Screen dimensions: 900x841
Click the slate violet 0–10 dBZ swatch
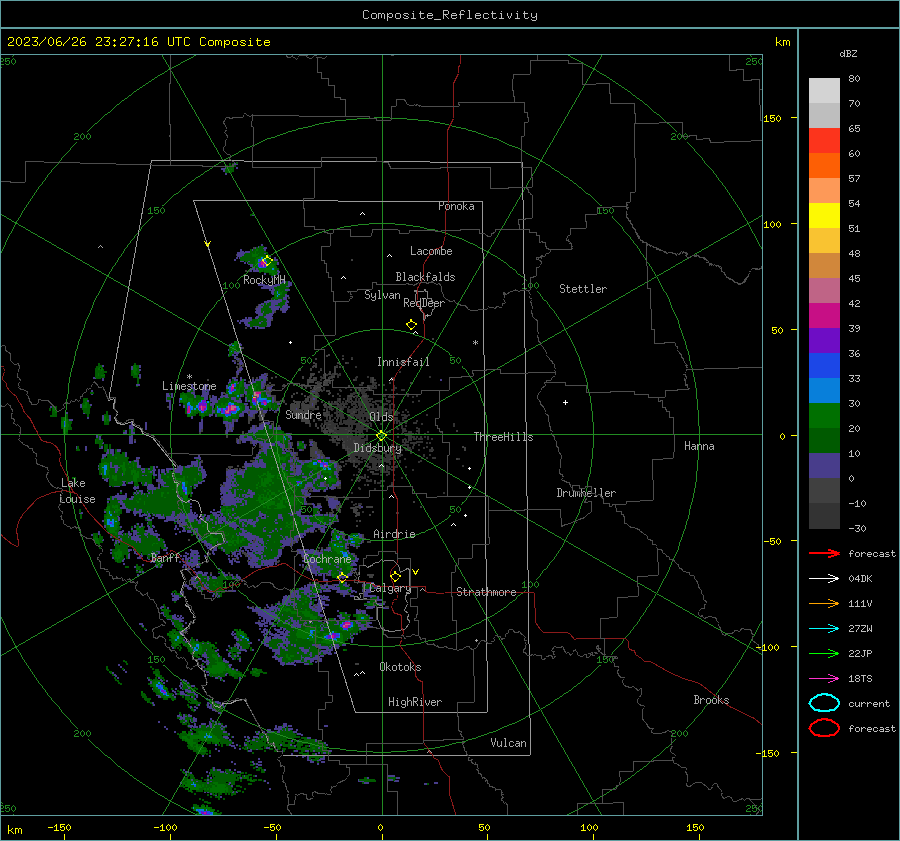coord(824,466)
